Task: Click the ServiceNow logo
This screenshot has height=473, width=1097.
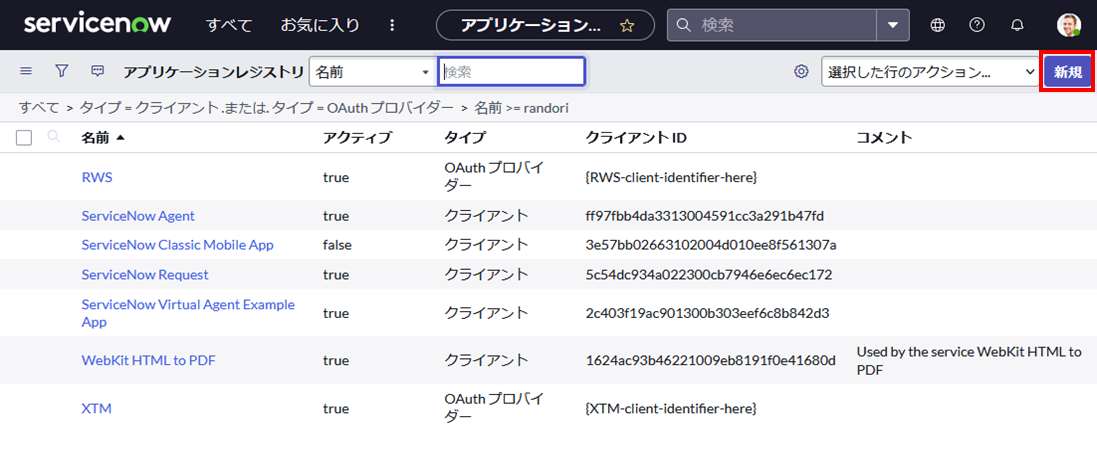Action: [97, 24]
